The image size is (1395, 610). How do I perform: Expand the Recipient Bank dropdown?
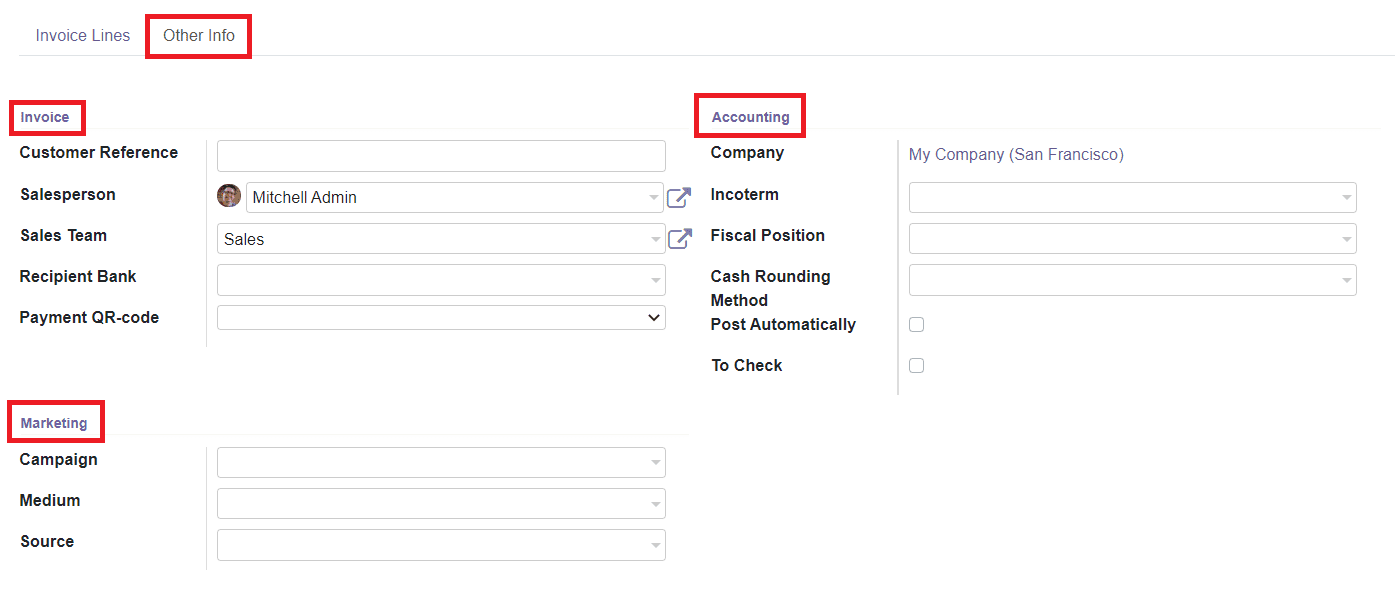click(653, 279)
